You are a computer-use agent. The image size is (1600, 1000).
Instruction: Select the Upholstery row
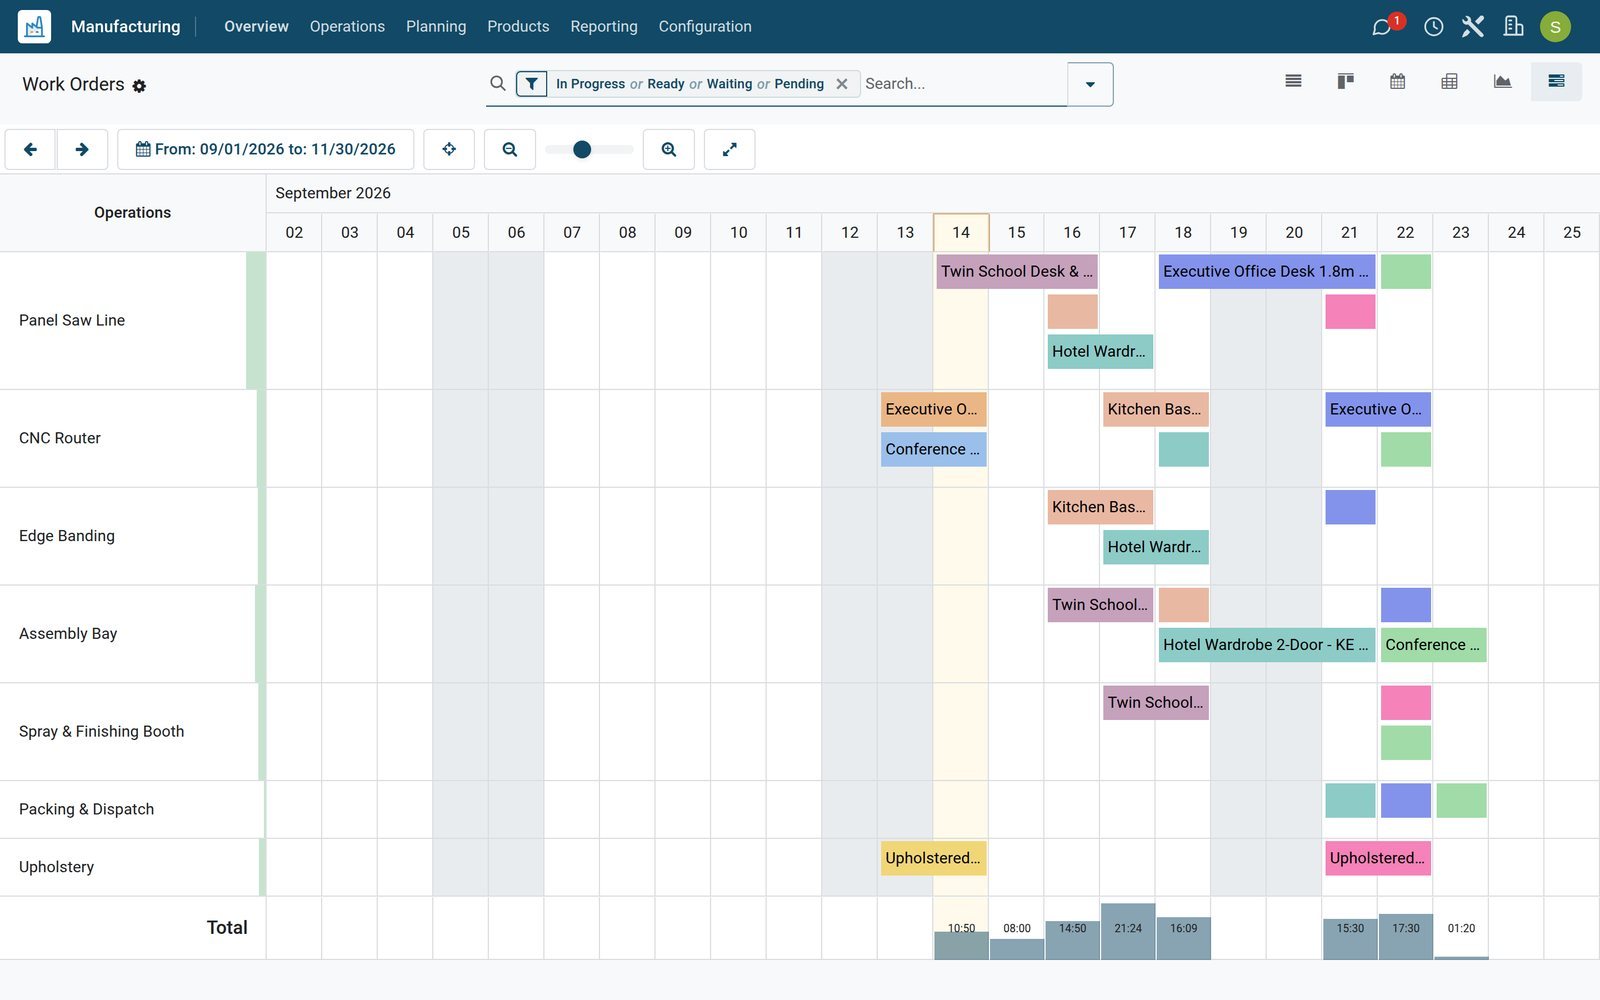click(132, 867)
